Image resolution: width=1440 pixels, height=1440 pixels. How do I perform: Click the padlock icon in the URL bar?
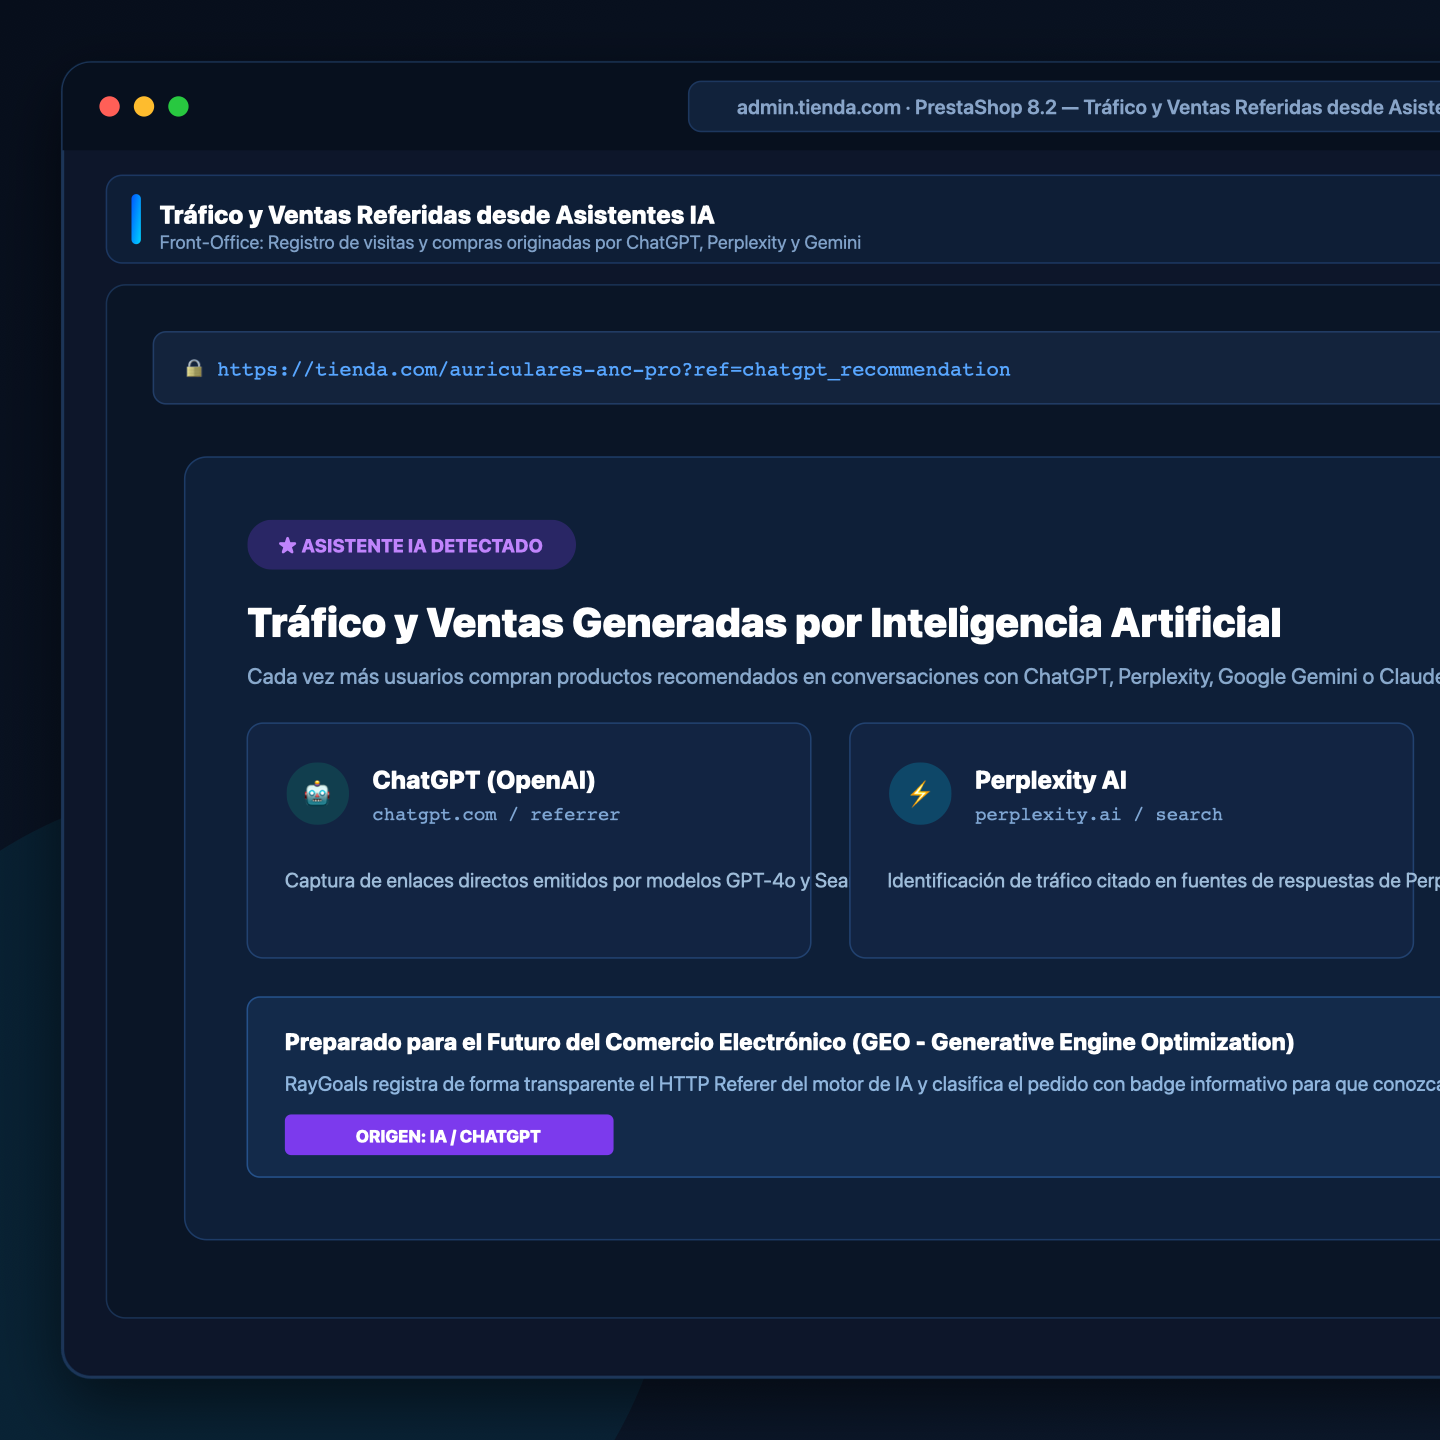[194, 369]
